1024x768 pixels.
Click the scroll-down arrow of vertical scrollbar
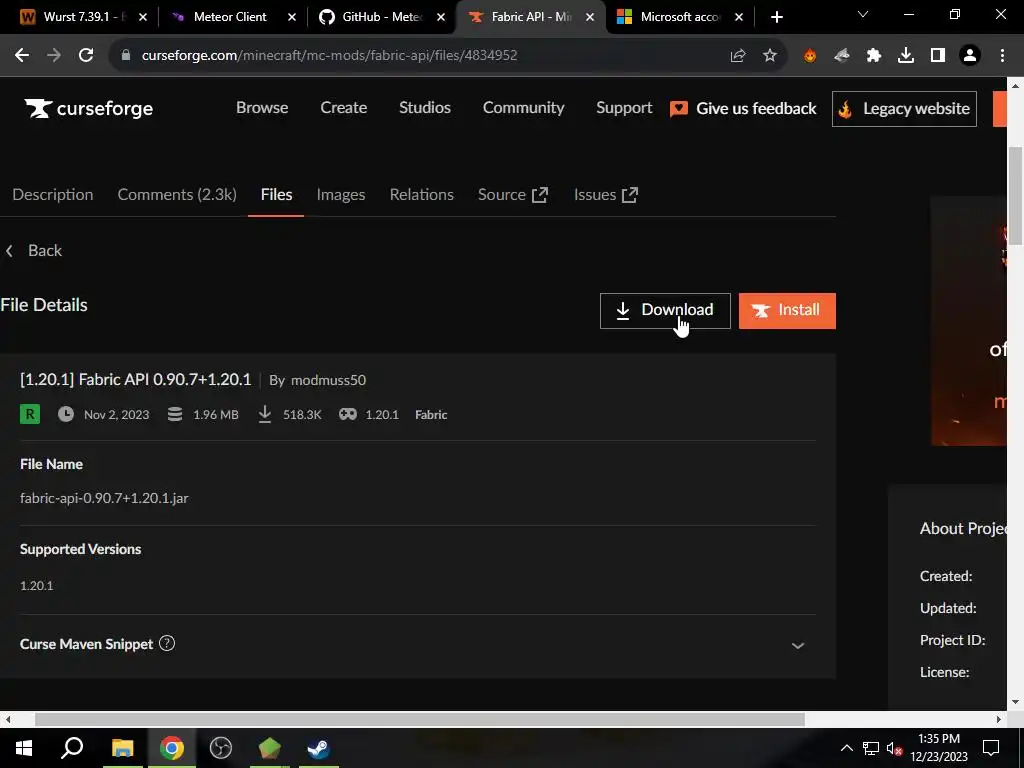point(1016,702)
